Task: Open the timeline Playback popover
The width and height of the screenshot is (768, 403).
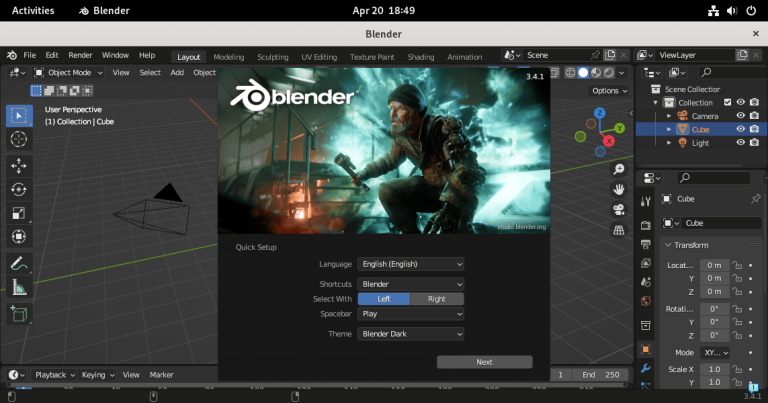Action: (x=54, y=375)
